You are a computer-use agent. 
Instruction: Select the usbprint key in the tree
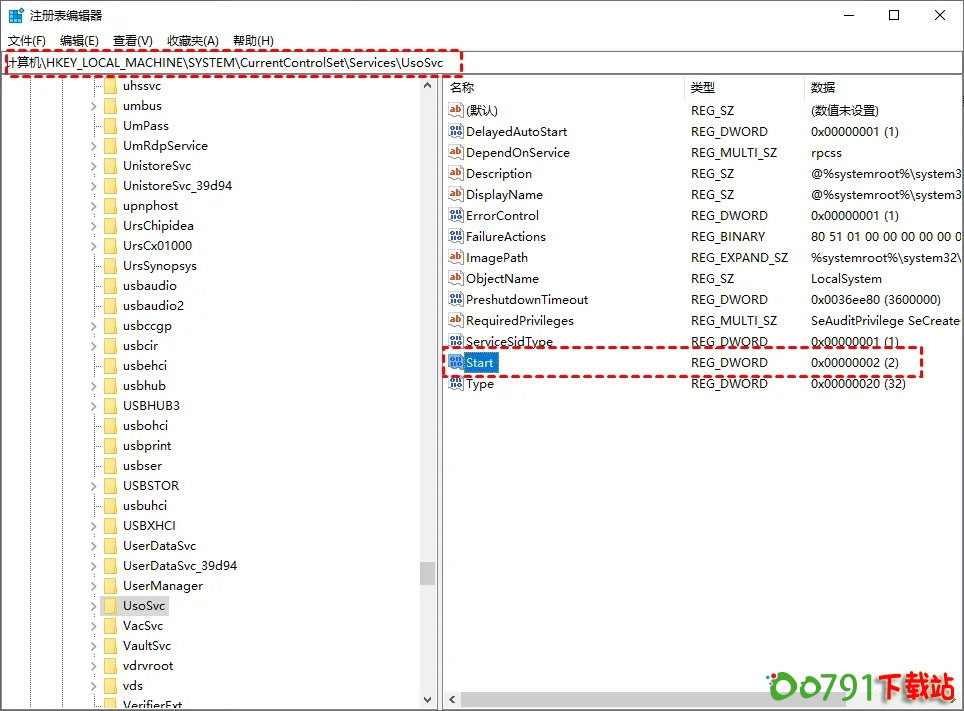click(x=147, y=446)
